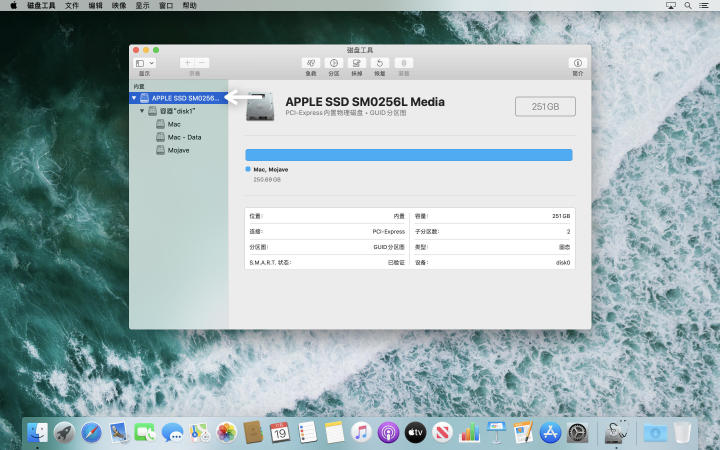Open Photos from the Dock

pyautogui.click(x=226, y=433)
